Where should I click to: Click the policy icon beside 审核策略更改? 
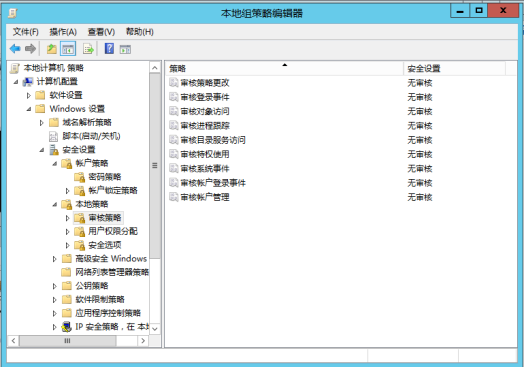pos(173,82)
